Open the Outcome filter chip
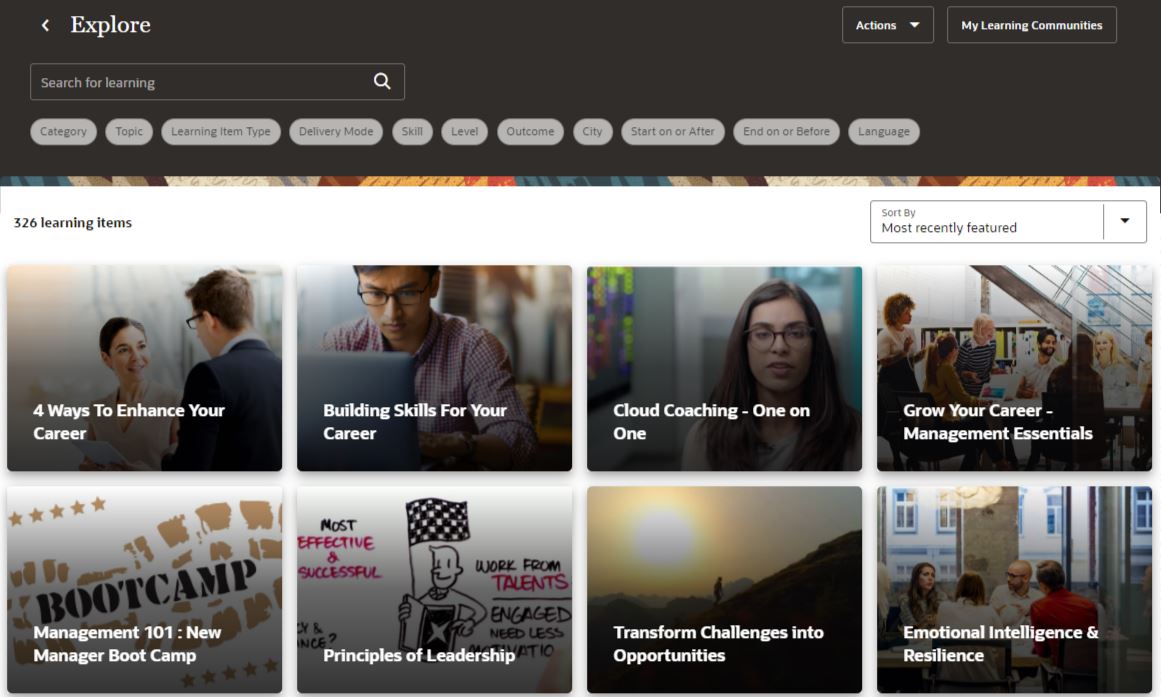1161x697 pixels. click(x=530, y=132)
